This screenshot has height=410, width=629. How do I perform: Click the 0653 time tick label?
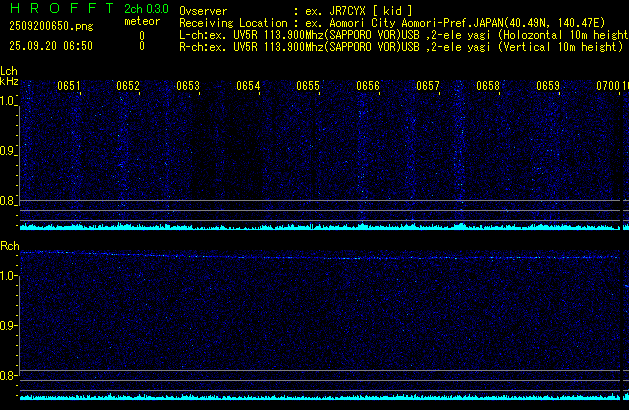click(x=188, y=86)
